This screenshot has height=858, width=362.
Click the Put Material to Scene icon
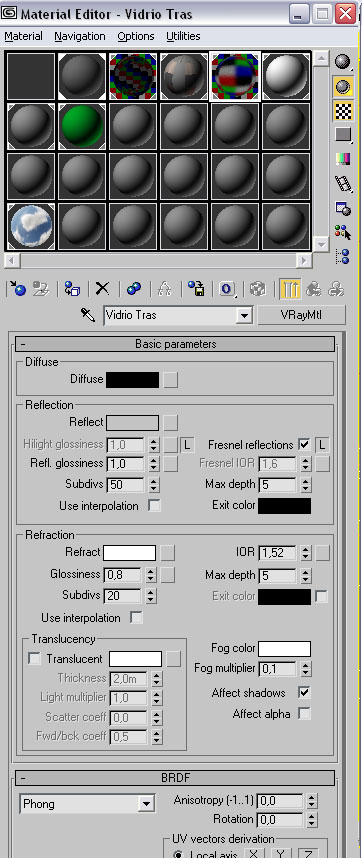pyautogui.click(x=40, y=288)
